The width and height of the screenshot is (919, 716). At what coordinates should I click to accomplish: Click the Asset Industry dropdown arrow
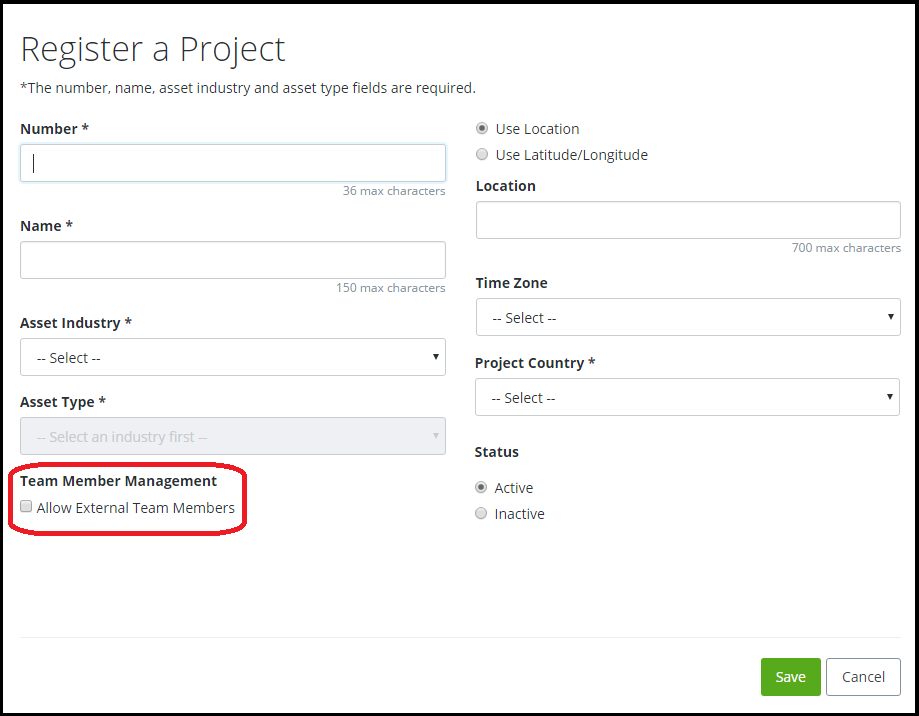tap(435, 357)
